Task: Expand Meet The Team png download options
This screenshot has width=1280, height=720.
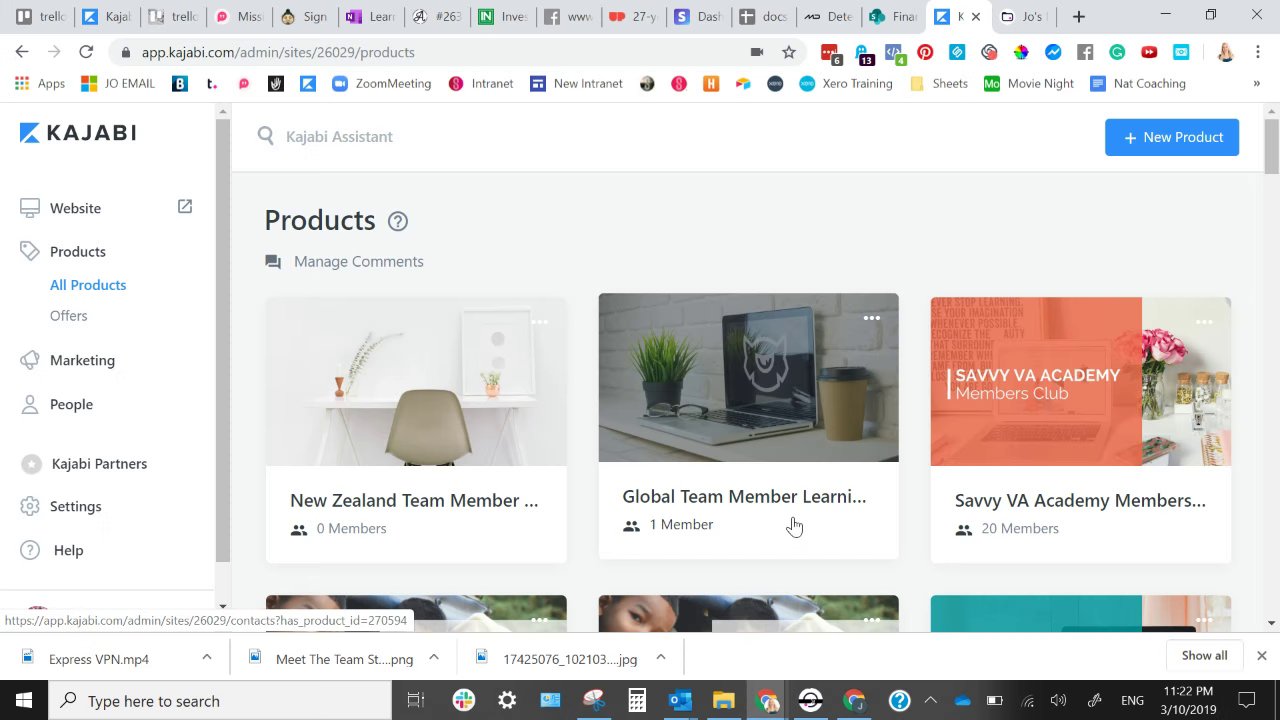Action: [434, 657]
